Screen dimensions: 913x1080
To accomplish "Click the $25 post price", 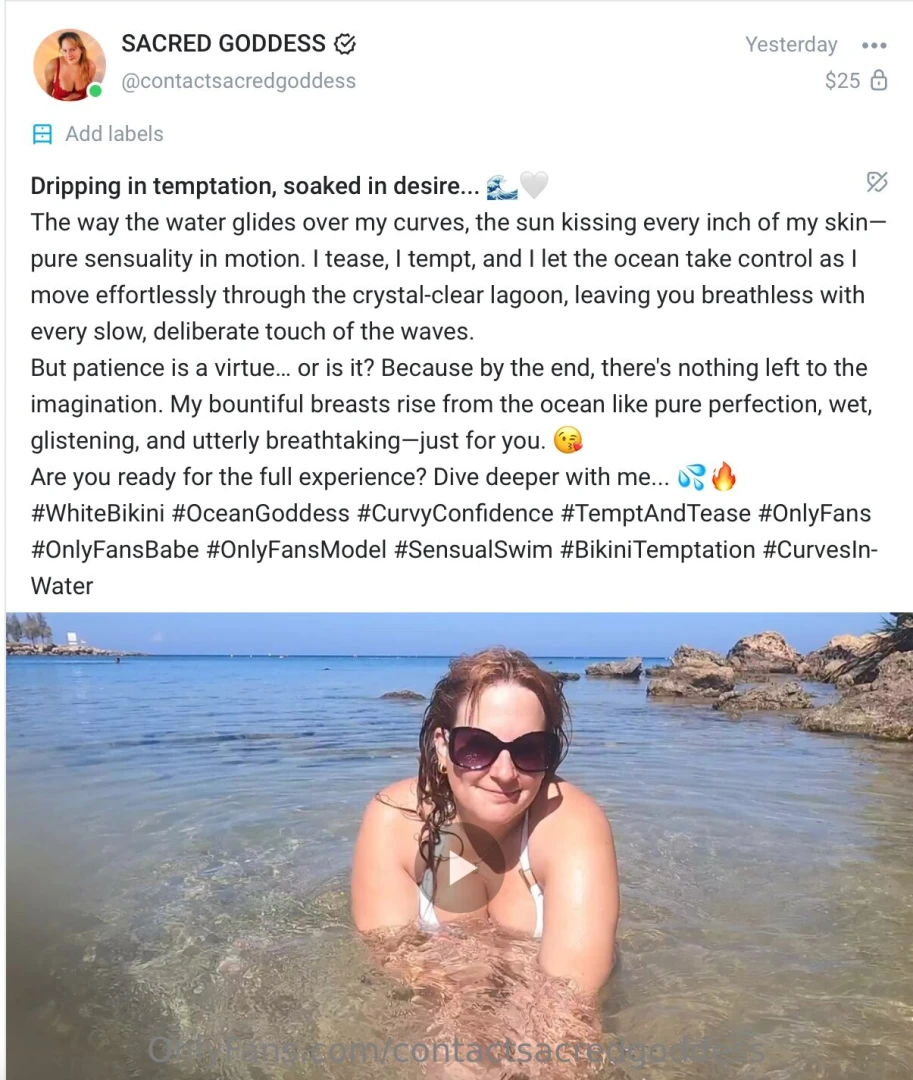I will click(842, 81).
